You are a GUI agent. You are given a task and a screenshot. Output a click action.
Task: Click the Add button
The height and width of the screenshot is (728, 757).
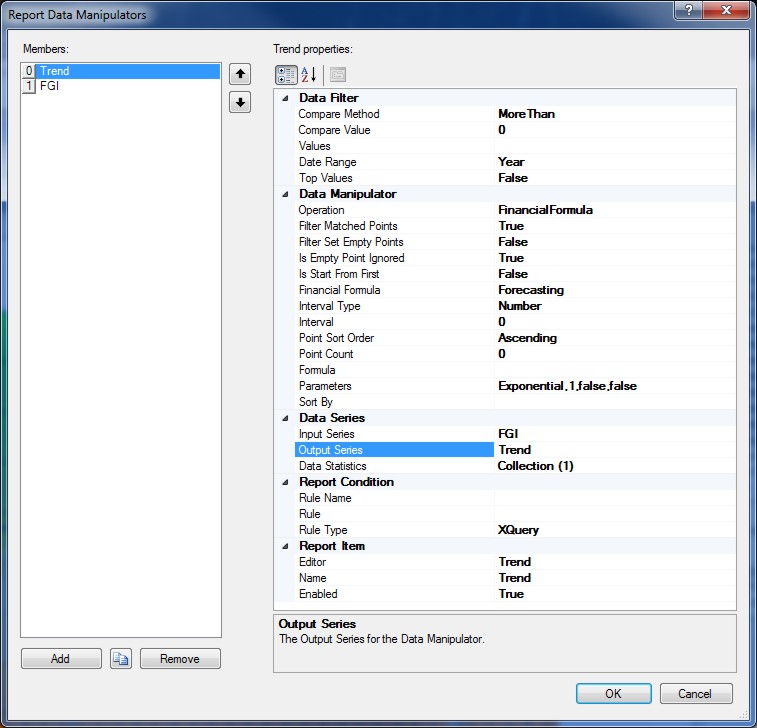pyautogui.click(x=61, y=659)
